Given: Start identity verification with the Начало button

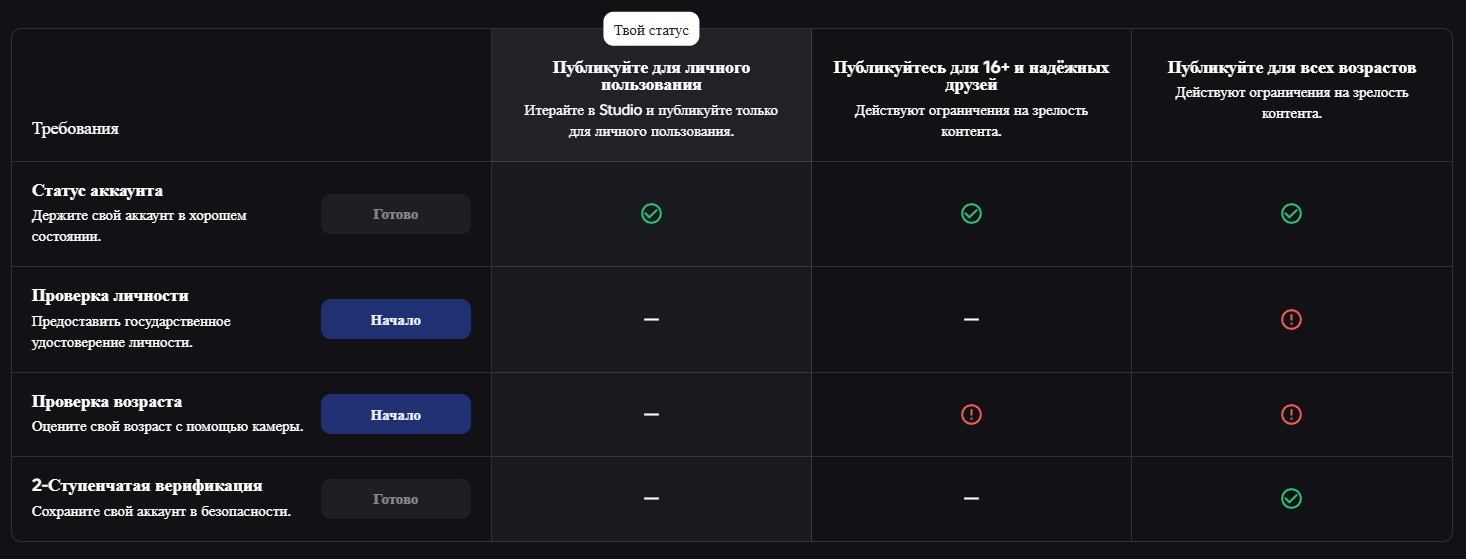Looking at the screenshot, I should coord(396,319).
